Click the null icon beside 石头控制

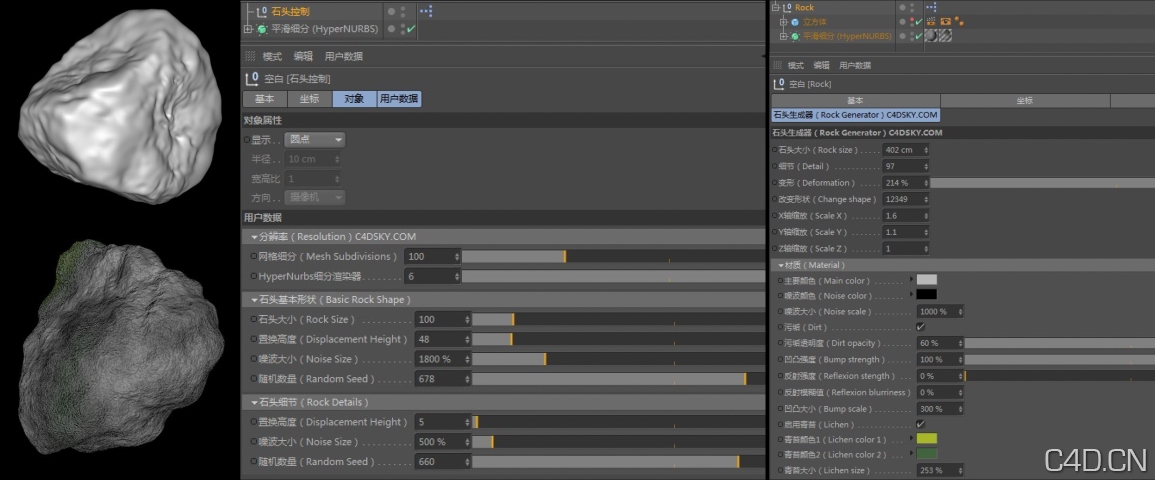[262, 11]
